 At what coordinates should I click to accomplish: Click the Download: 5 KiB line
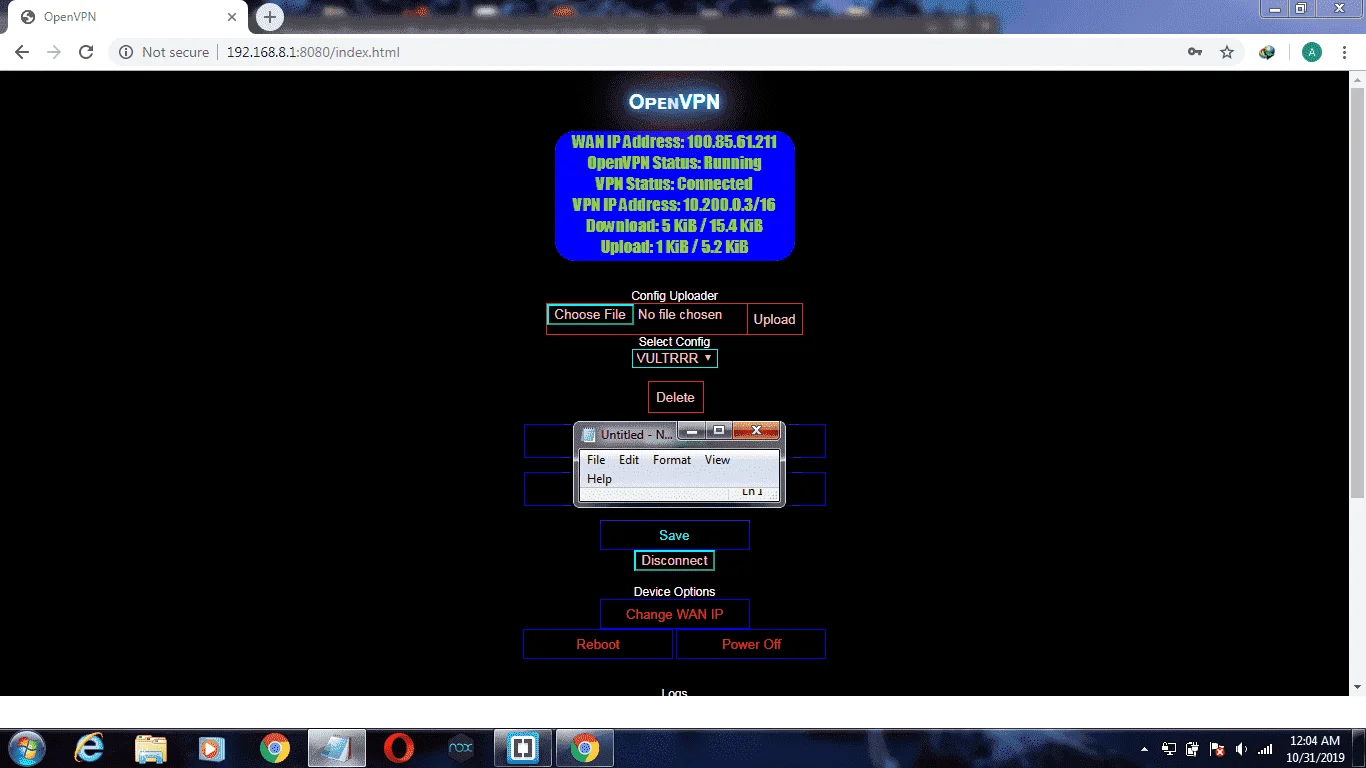point(674,226)
